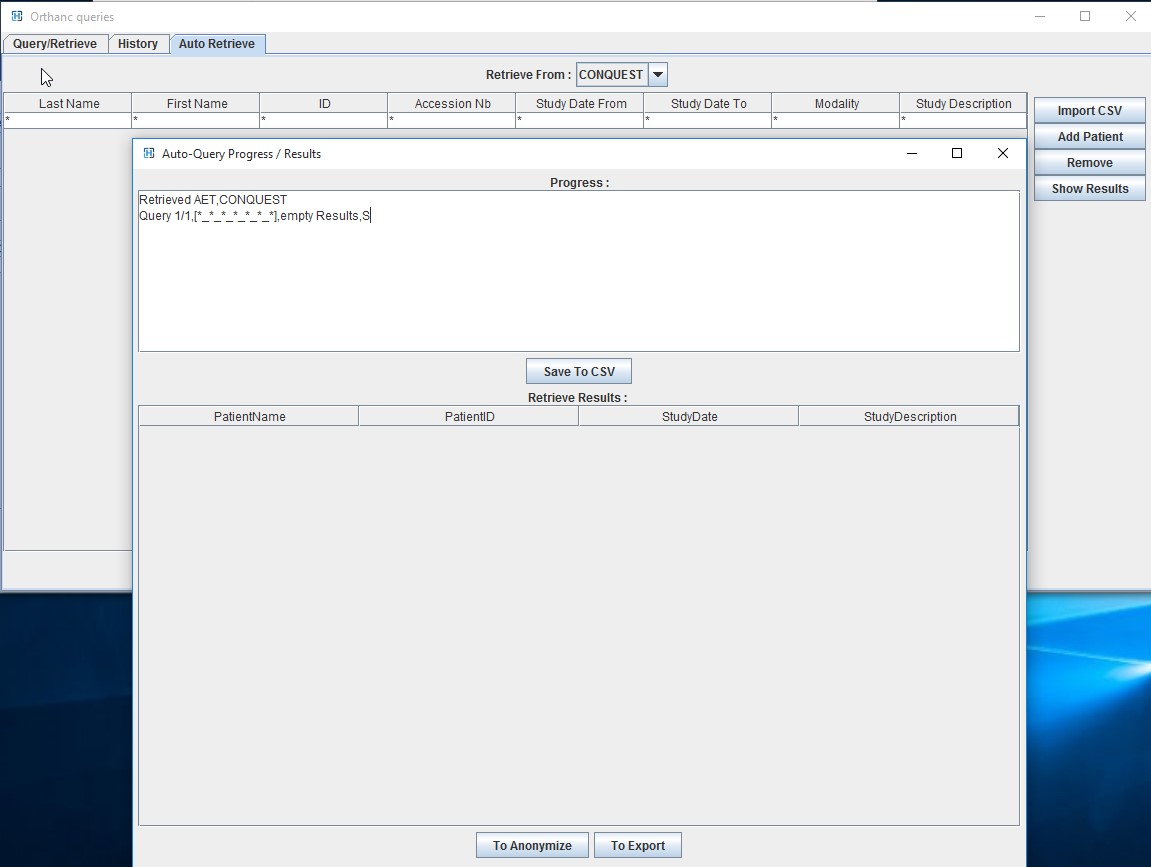
Task: Click inside the Progress text area
Action: coord(578,270)
